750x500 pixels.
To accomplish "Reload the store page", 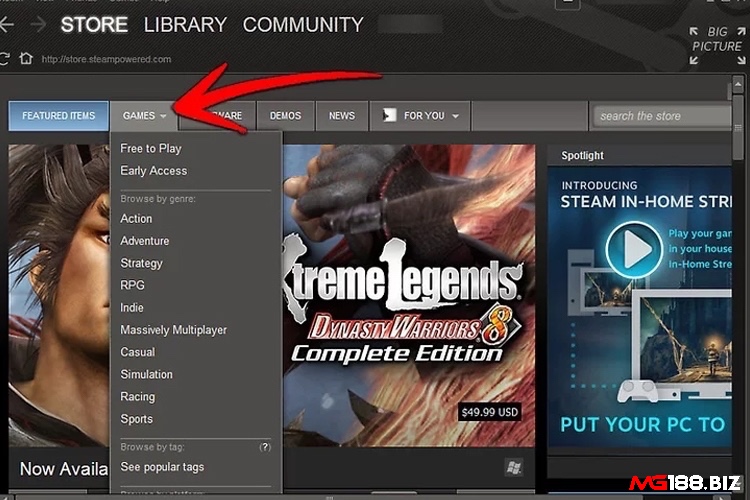I will point(4,58).
